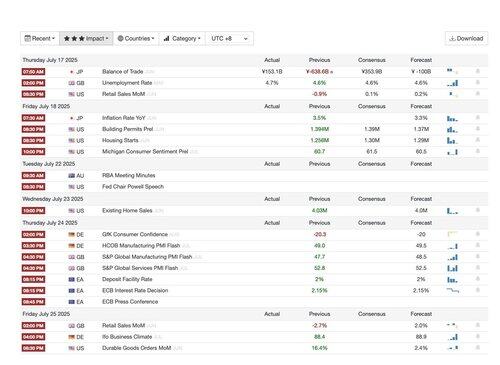The width and height of the screenshot is (500, 365).
Task: Select the US Retail Sales MoM event
Action: click(123, 94)
